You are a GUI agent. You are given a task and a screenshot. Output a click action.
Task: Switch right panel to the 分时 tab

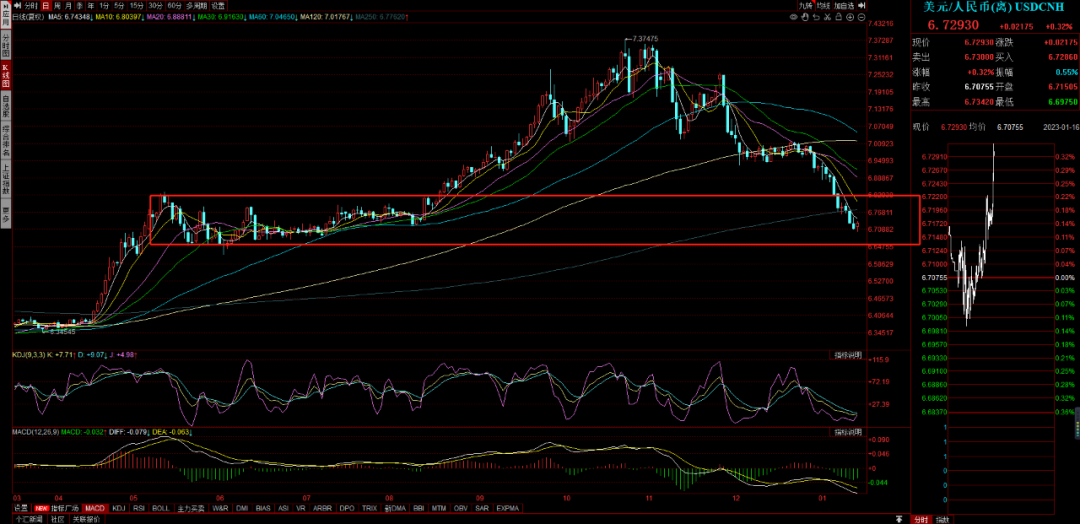[x=920, y=519]
